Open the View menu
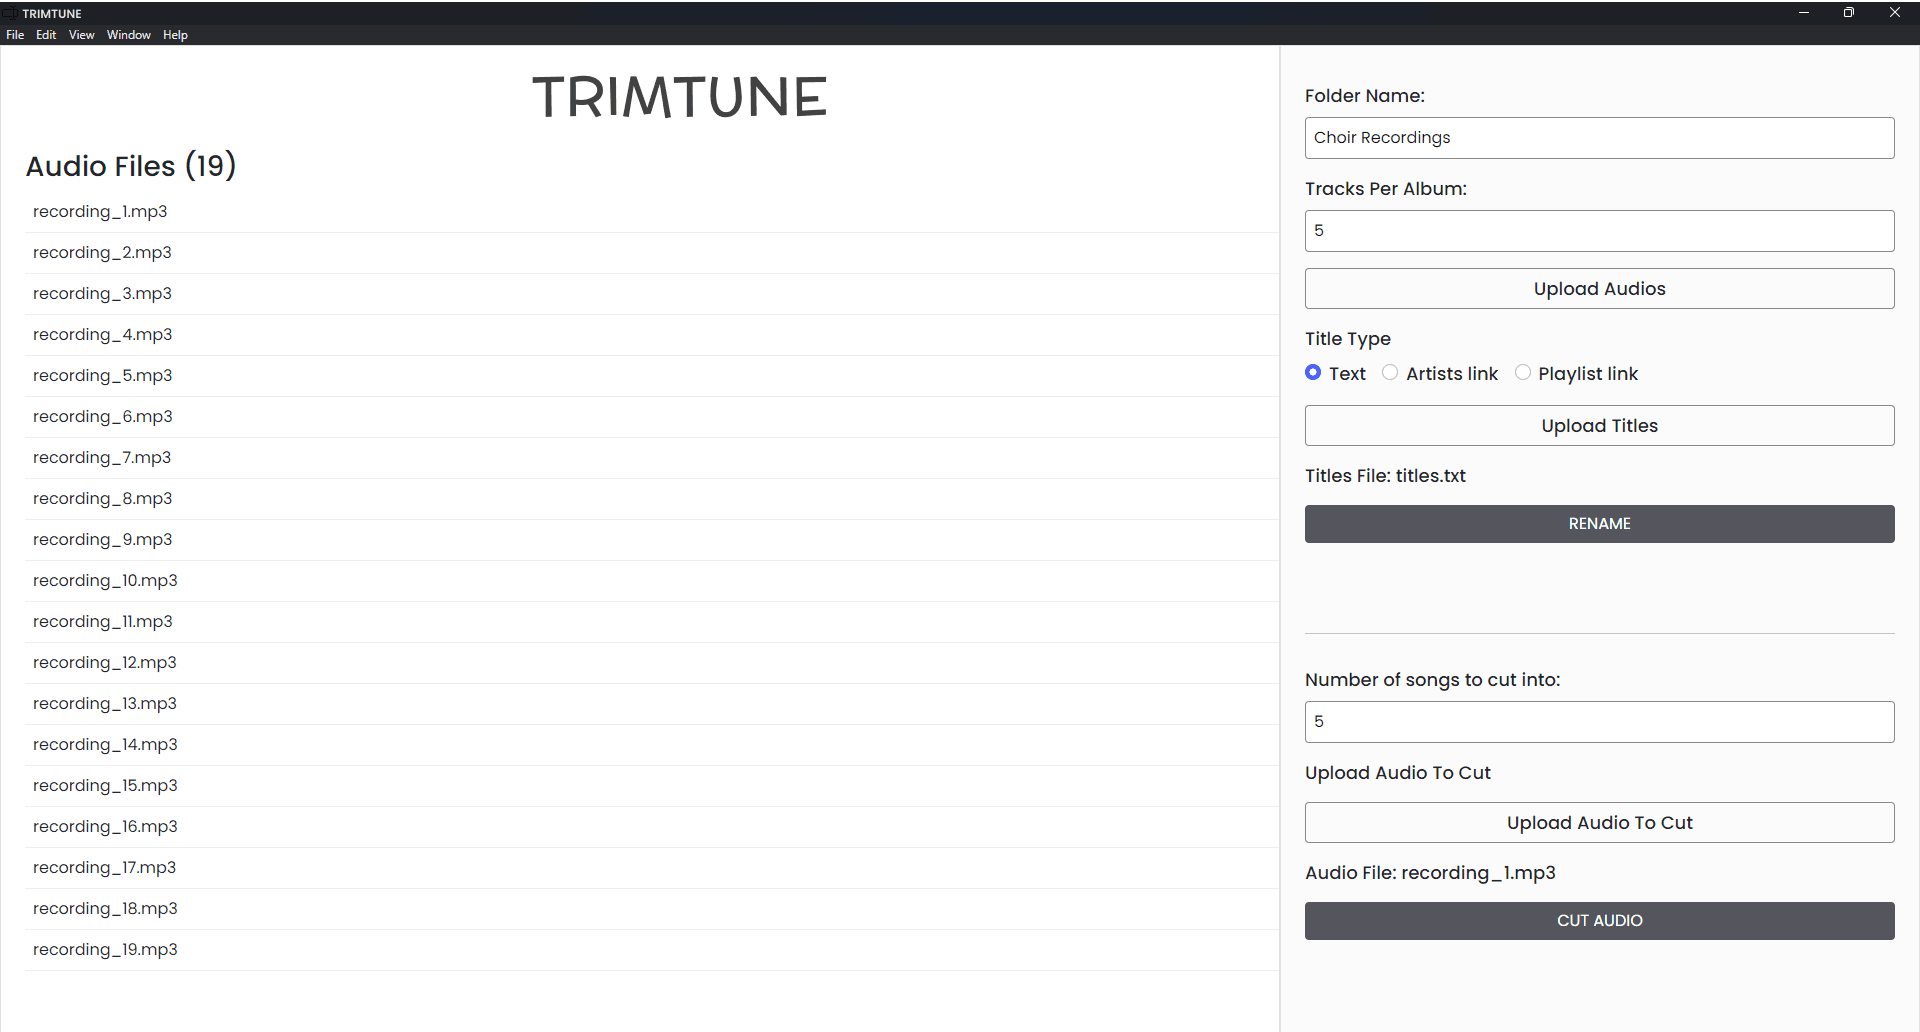This screenshot has height=1032, width=1920. pos(81,35)
